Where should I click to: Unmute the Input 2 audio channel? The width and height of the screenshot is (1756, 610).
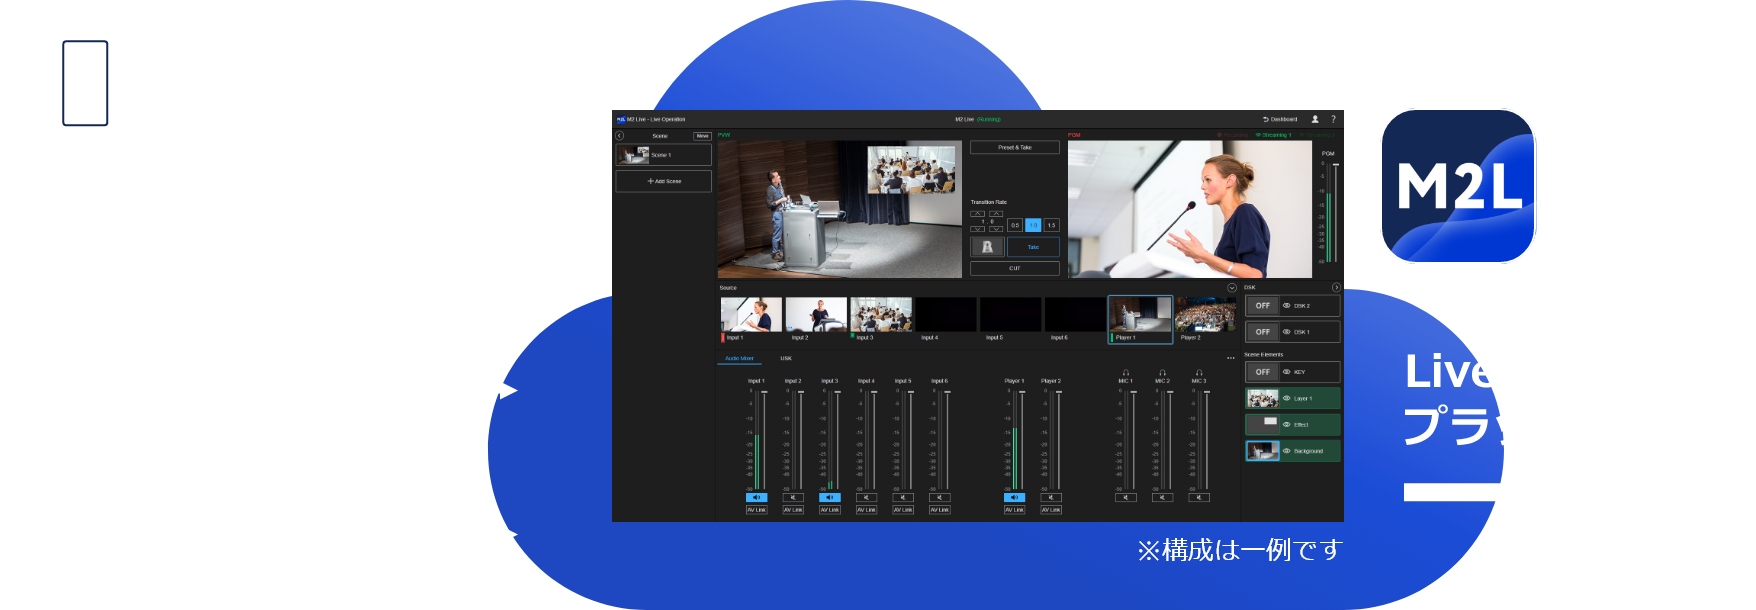(x=793, y=497)
